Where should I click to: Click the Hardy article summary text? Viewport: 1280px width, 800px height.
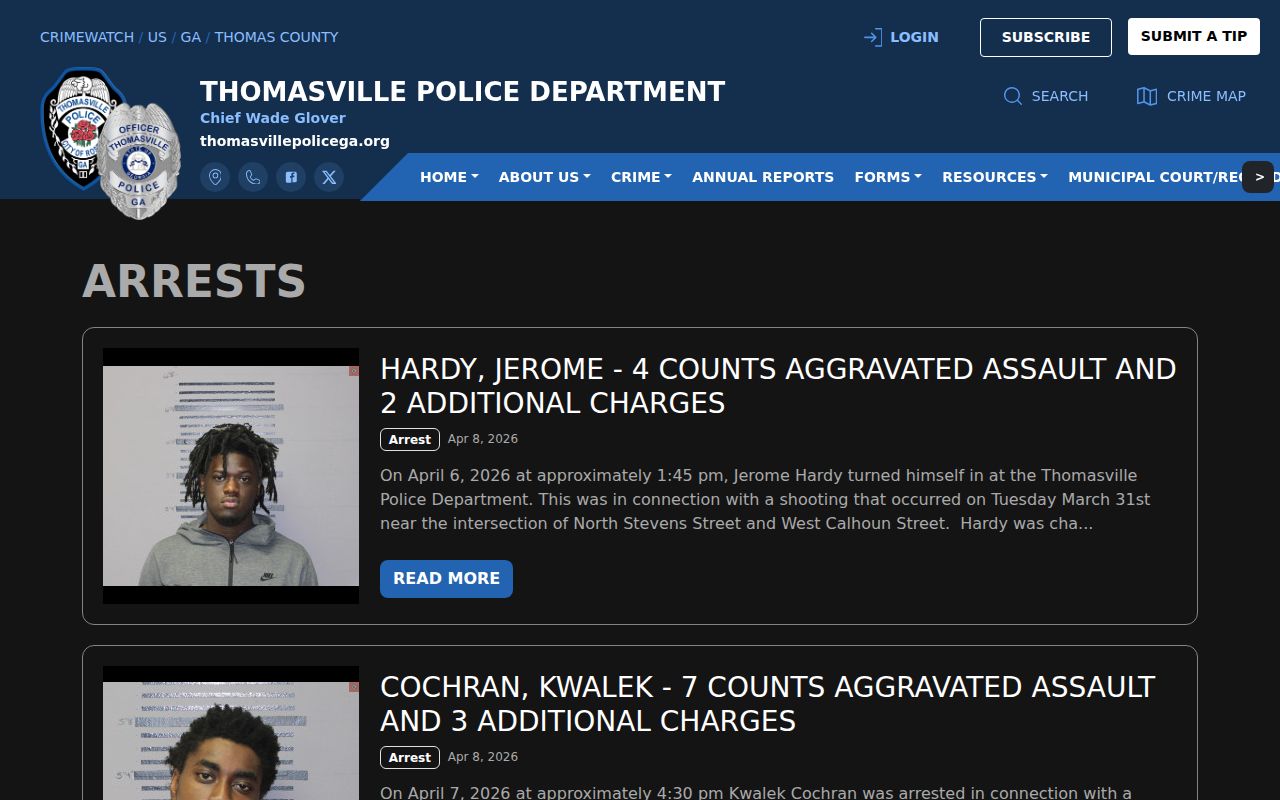pos(765,499)
